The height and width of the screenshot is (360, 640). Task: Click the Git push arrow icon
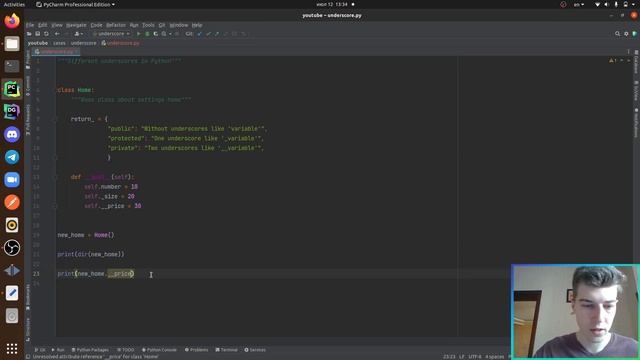[217, 34]
